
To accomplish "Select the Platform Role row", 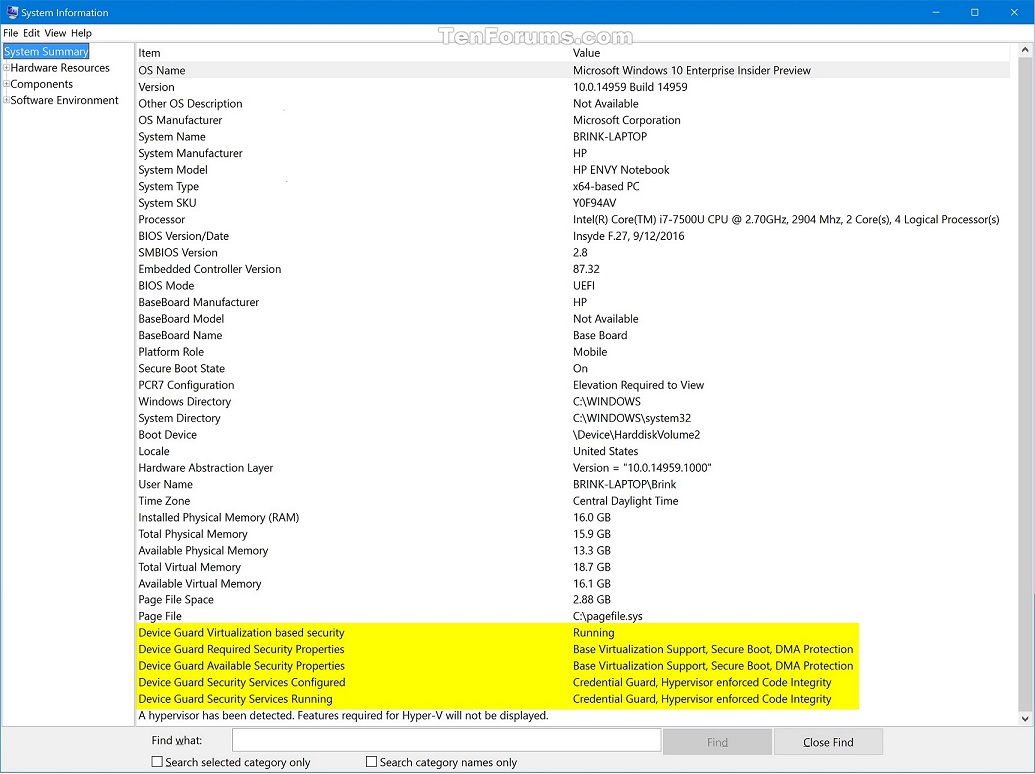I will pos(573,352).
